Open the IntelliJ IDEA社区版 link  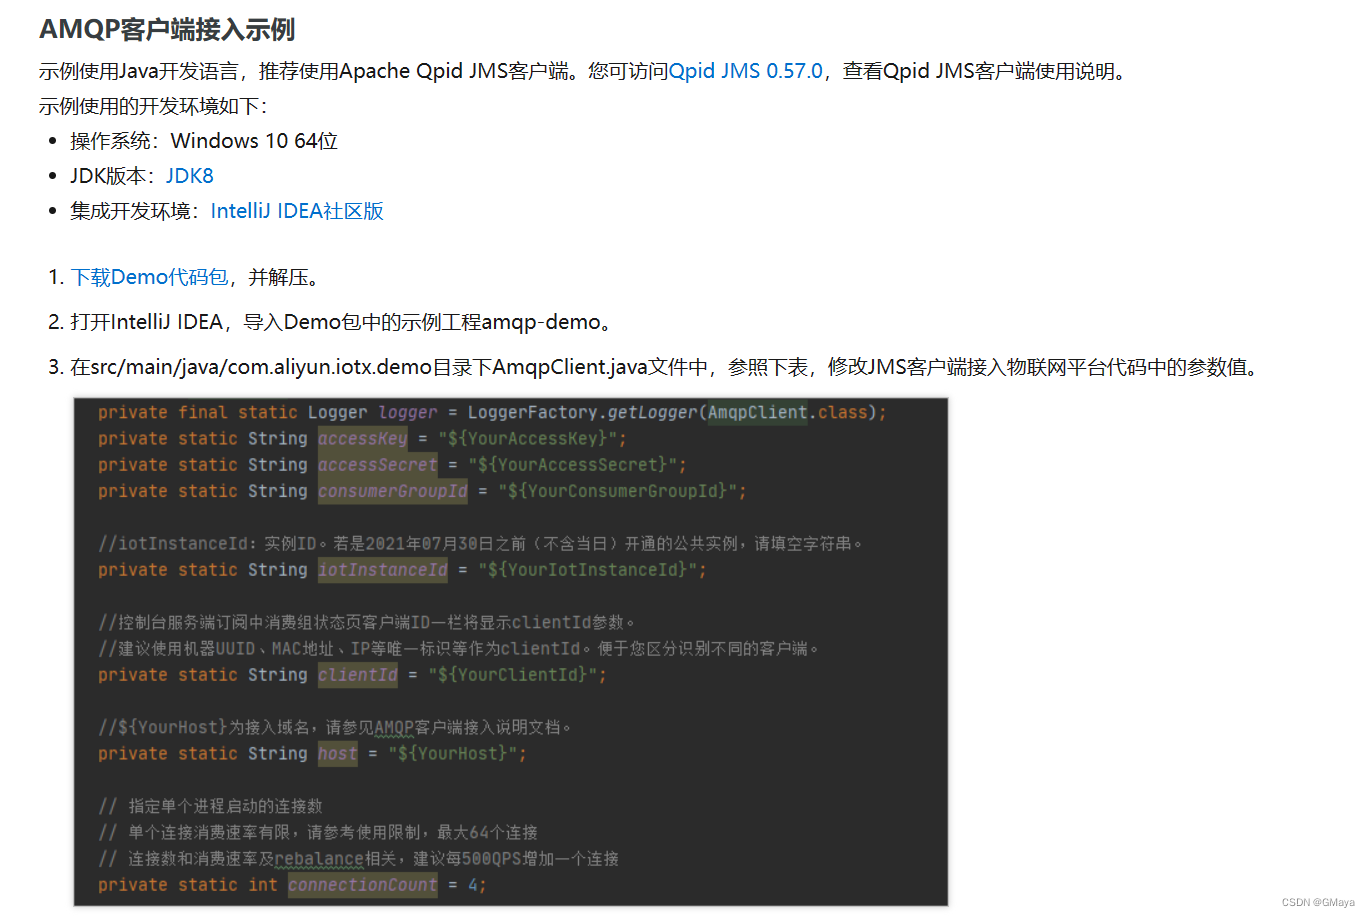click(297, 211)
